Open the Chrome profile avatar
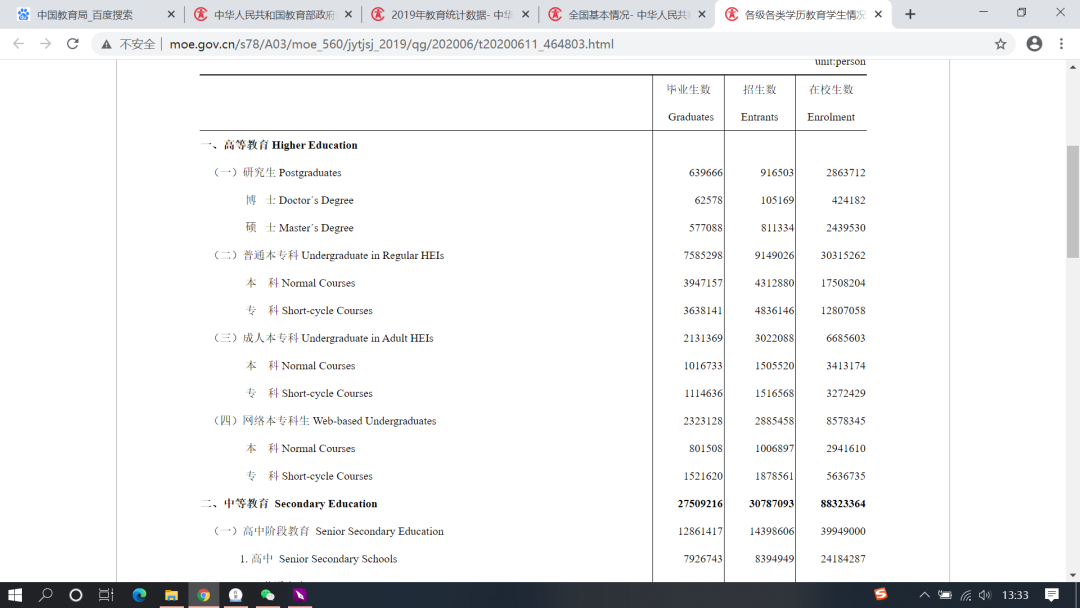This screenshot has width=1080, height=608. click(1034, 44)
